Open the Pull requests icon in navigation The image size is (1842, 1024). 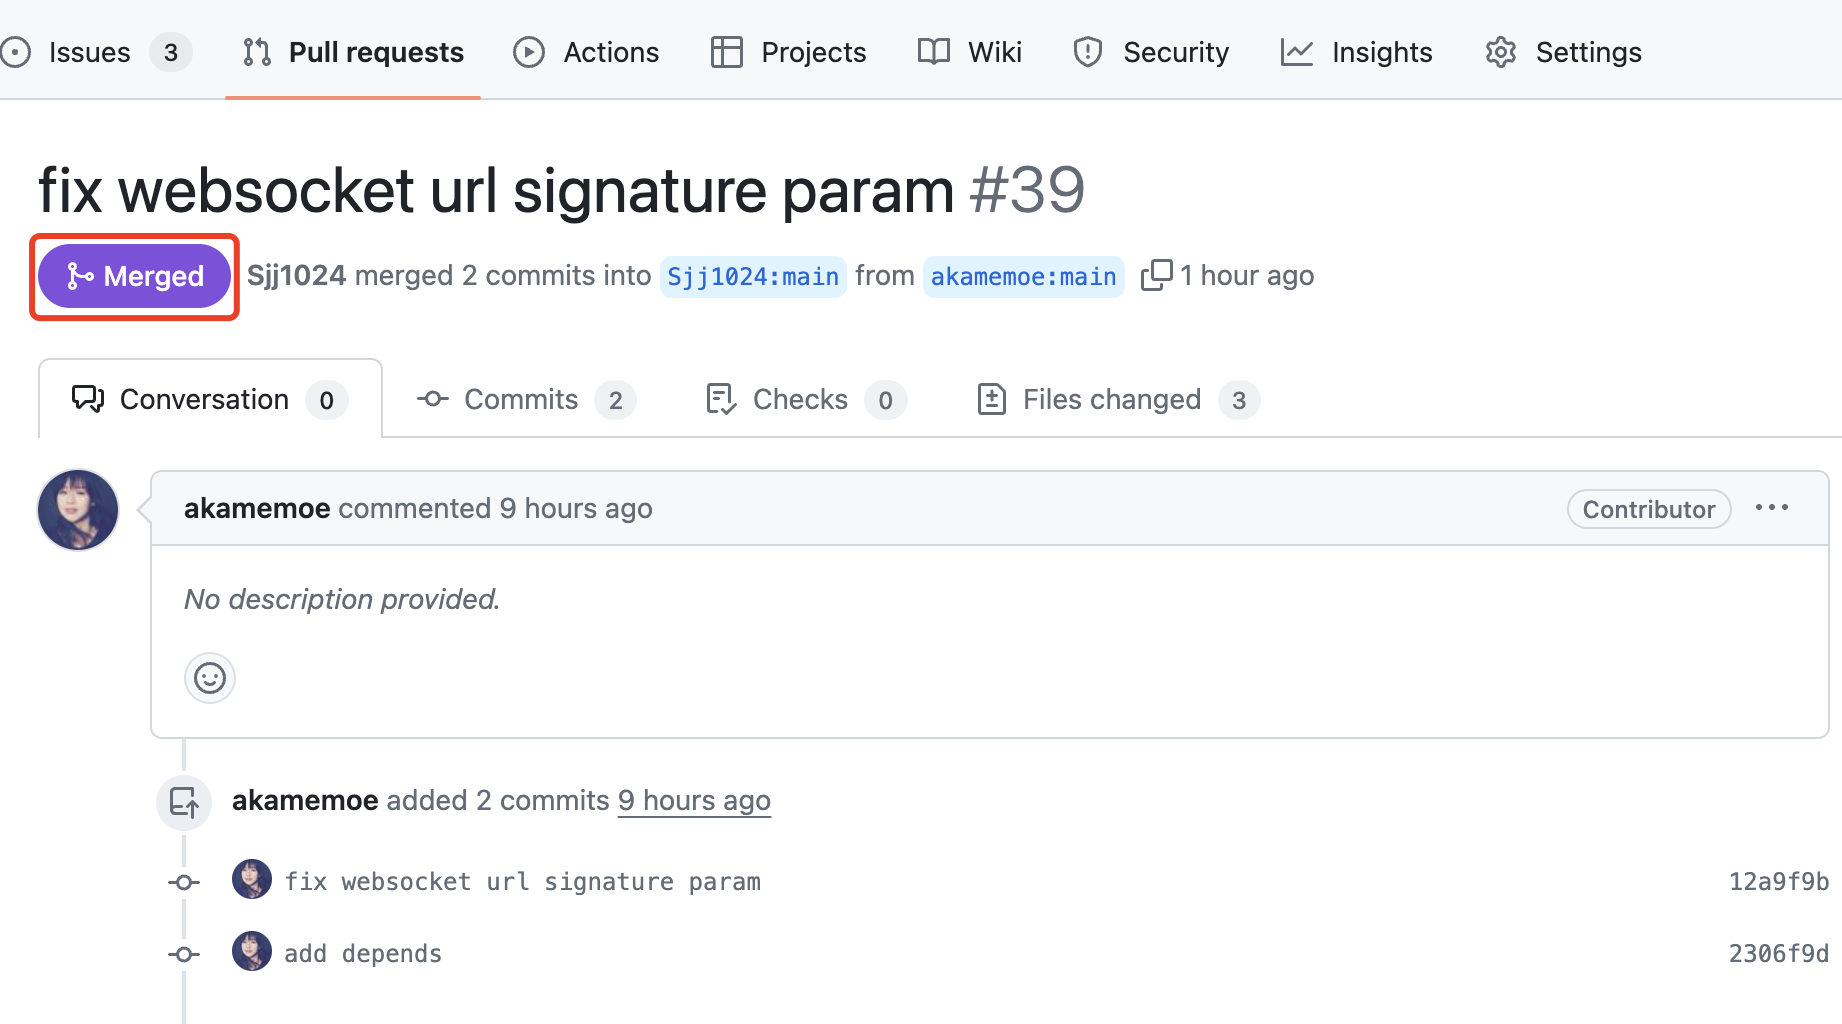(256, 52)
